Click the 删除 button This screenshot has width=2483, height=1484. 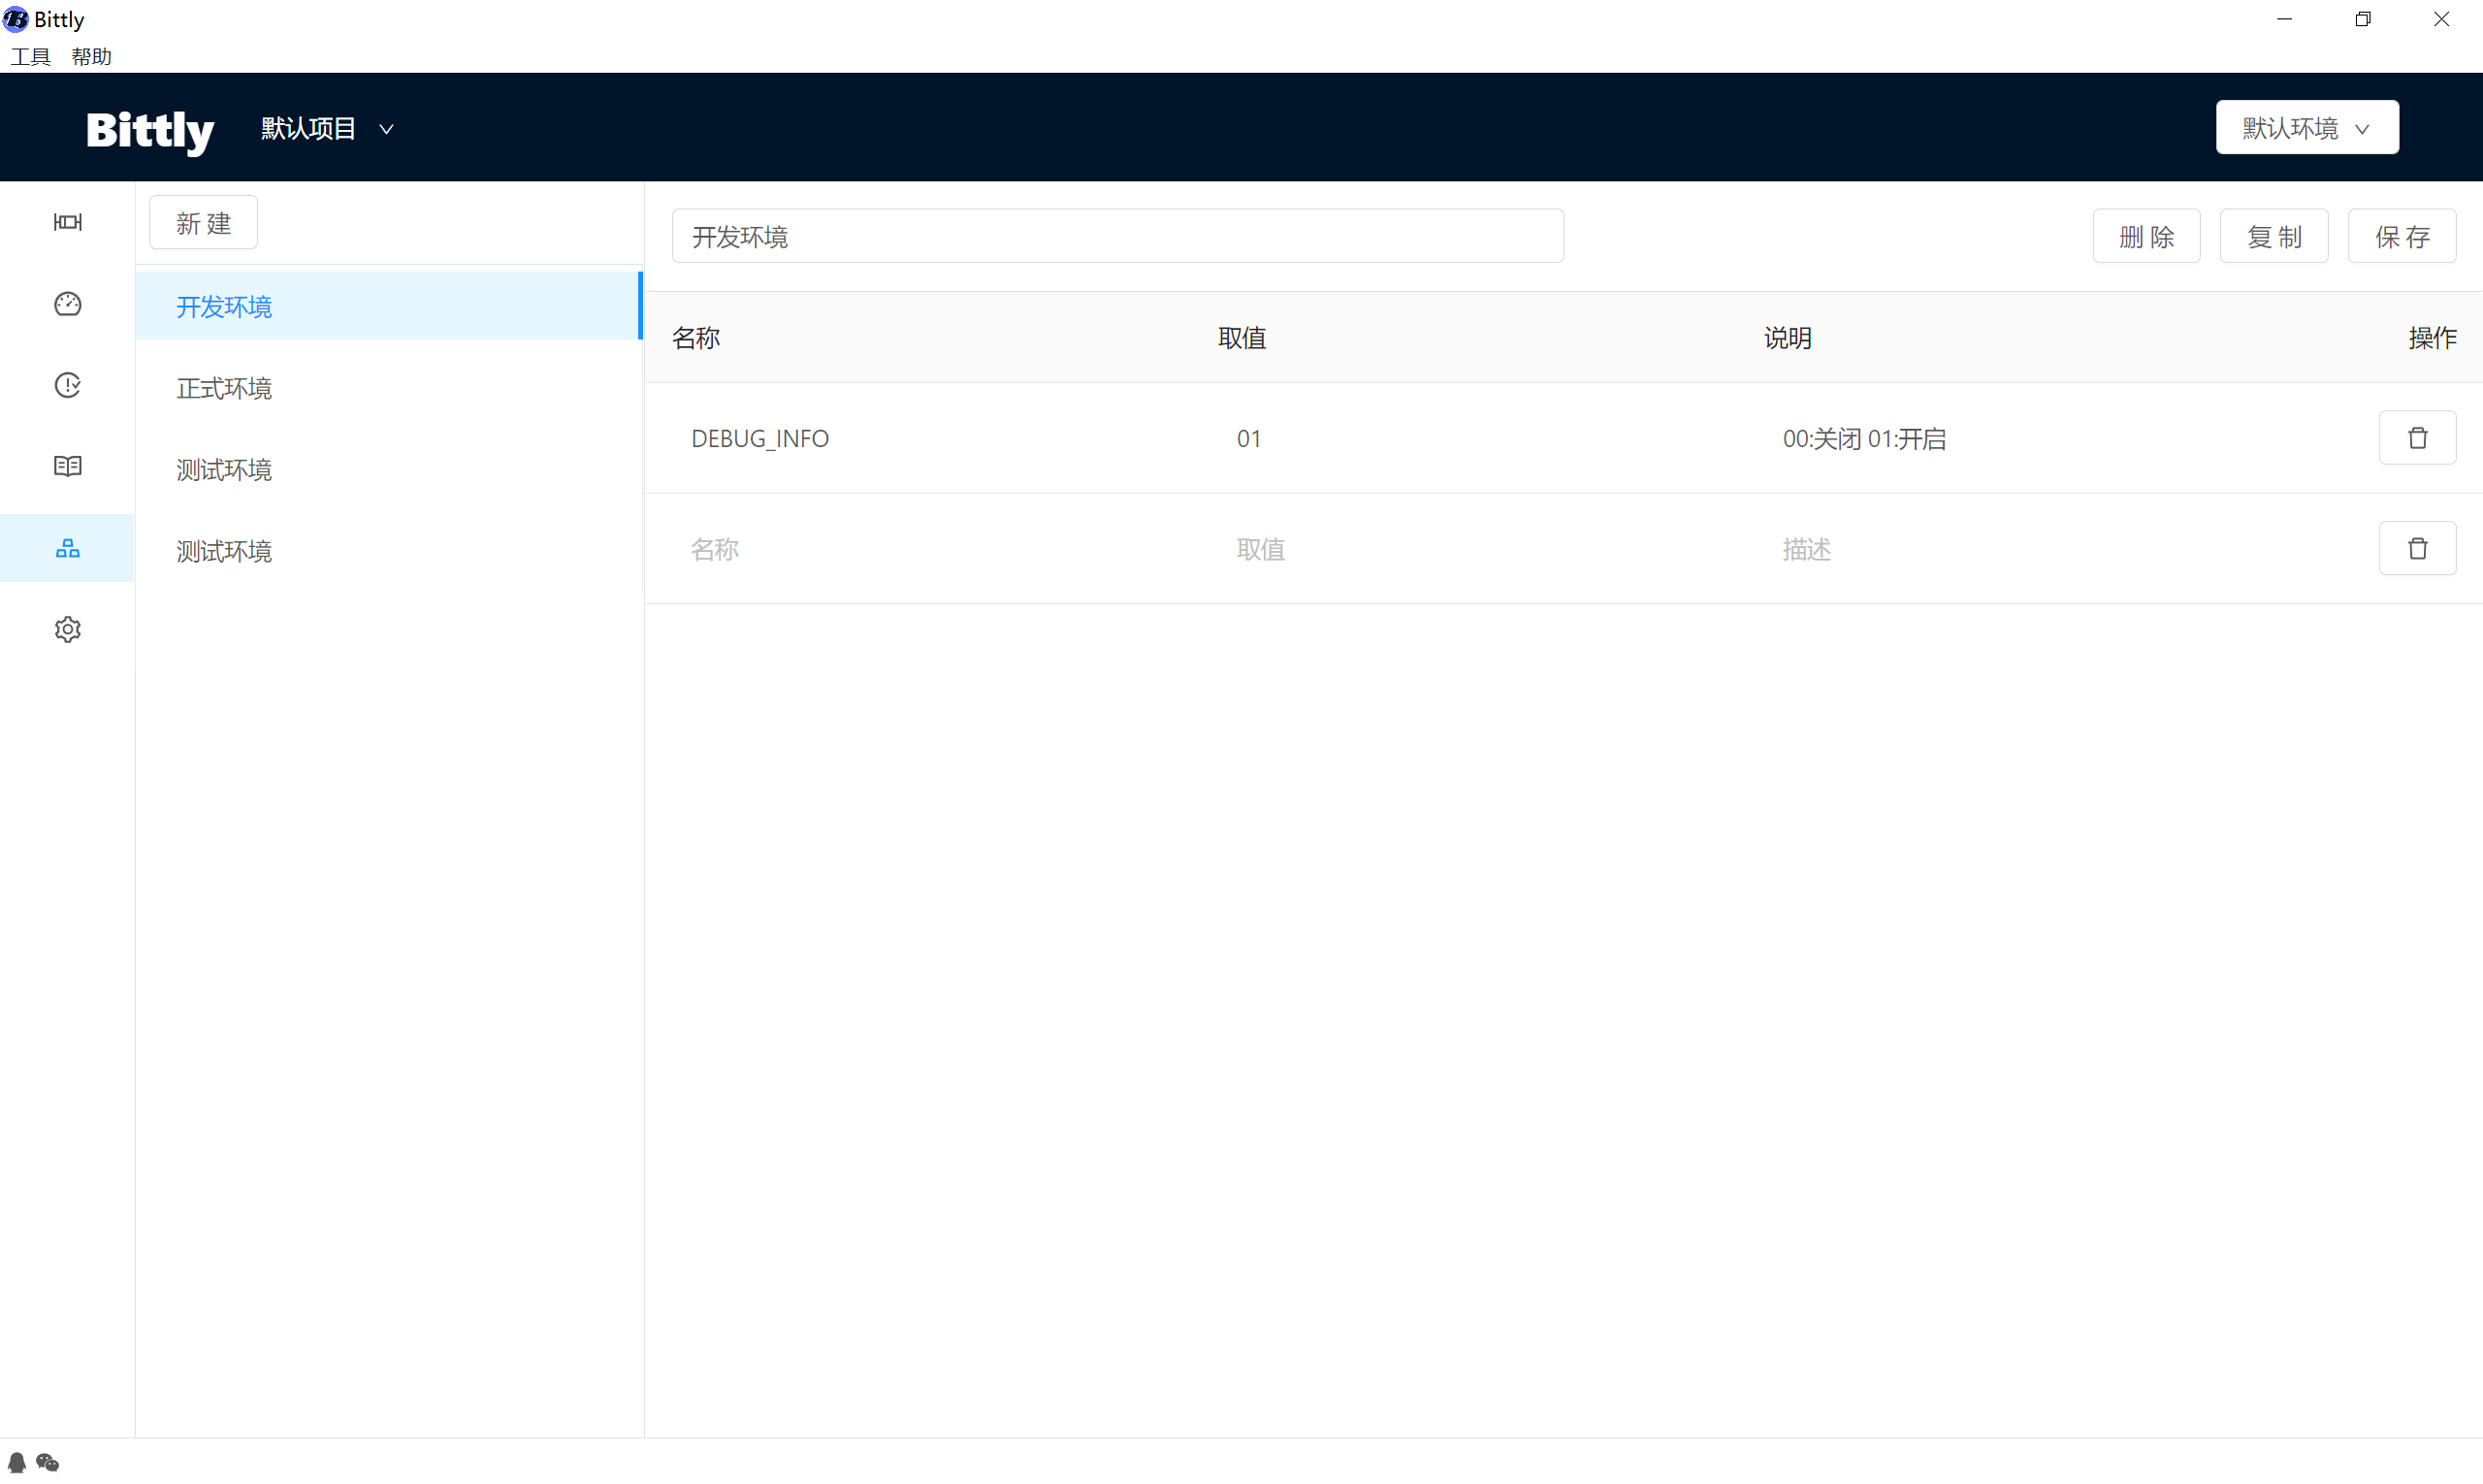pos(2146,237)
